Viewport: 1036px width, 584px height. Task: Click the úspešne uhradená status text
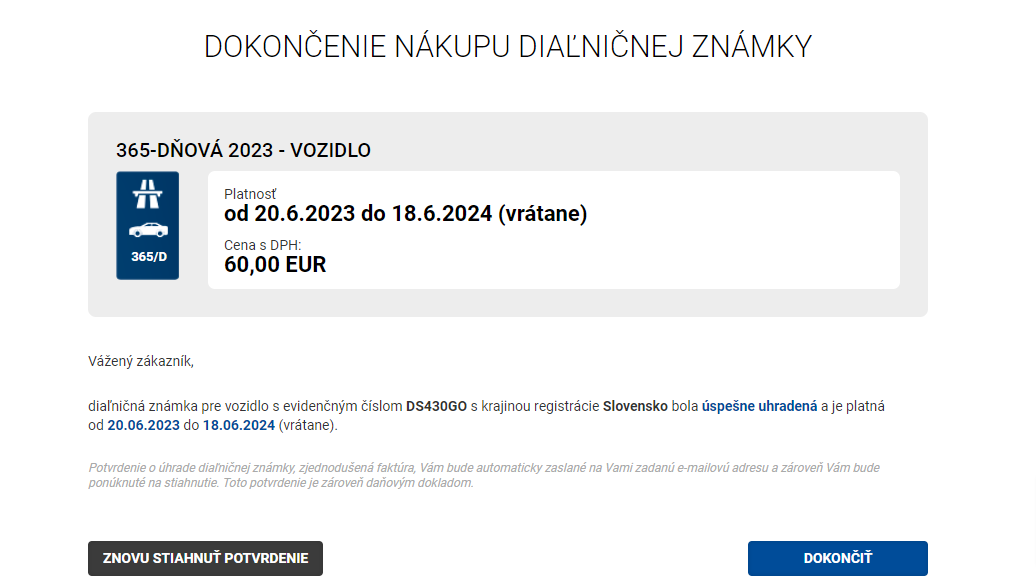pos(759,406)
